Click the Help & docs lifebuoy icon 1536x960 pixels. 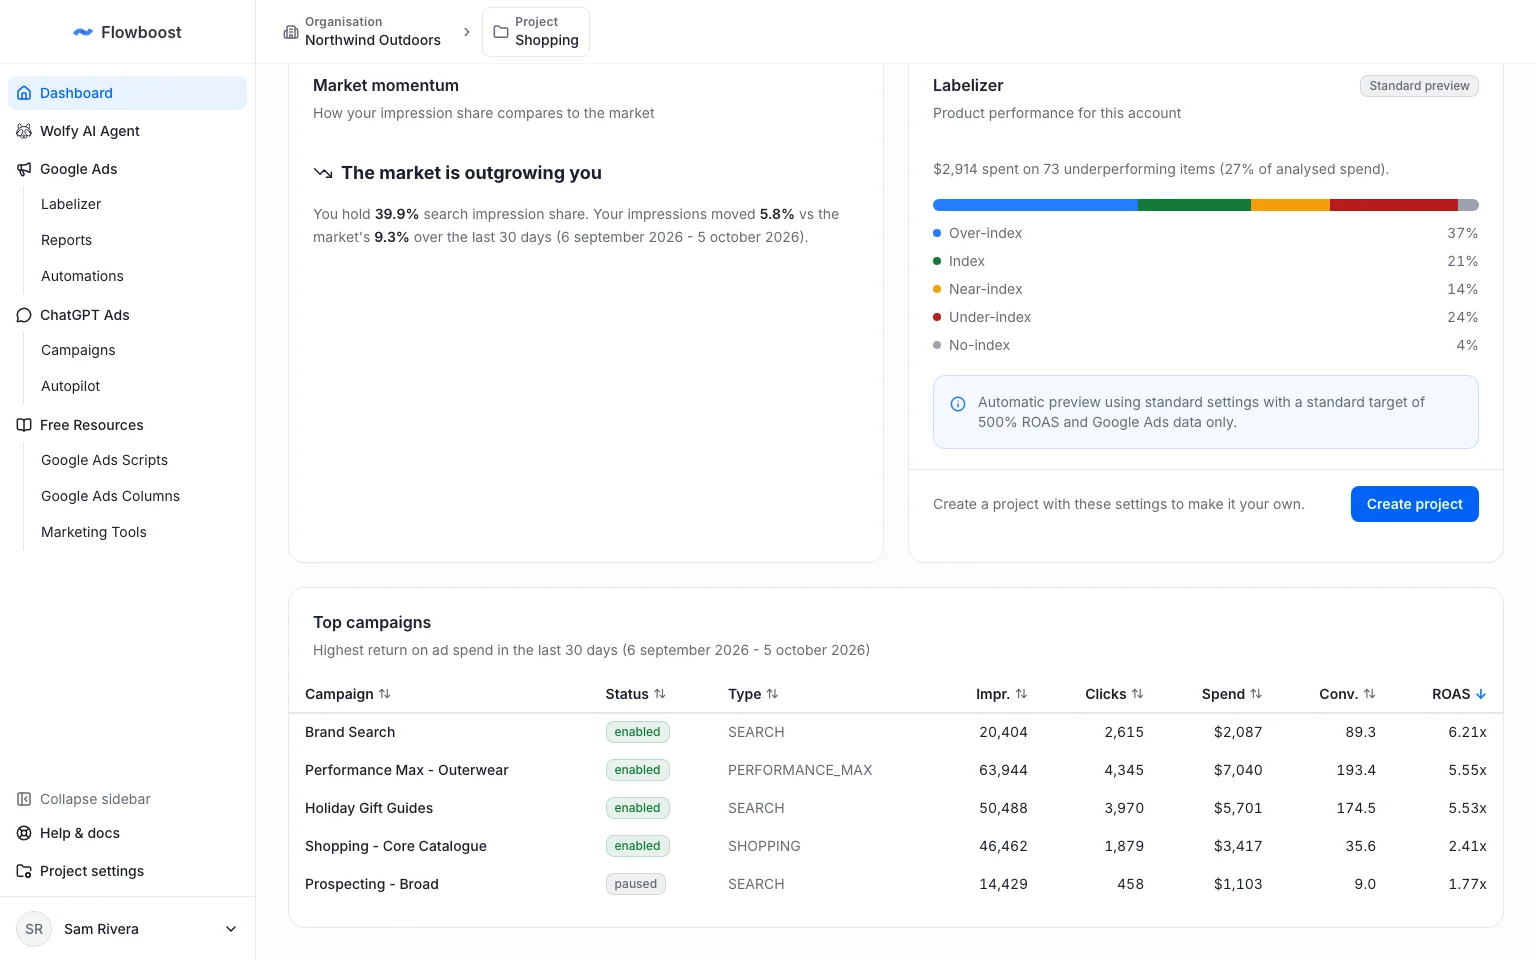click(24, 833)
